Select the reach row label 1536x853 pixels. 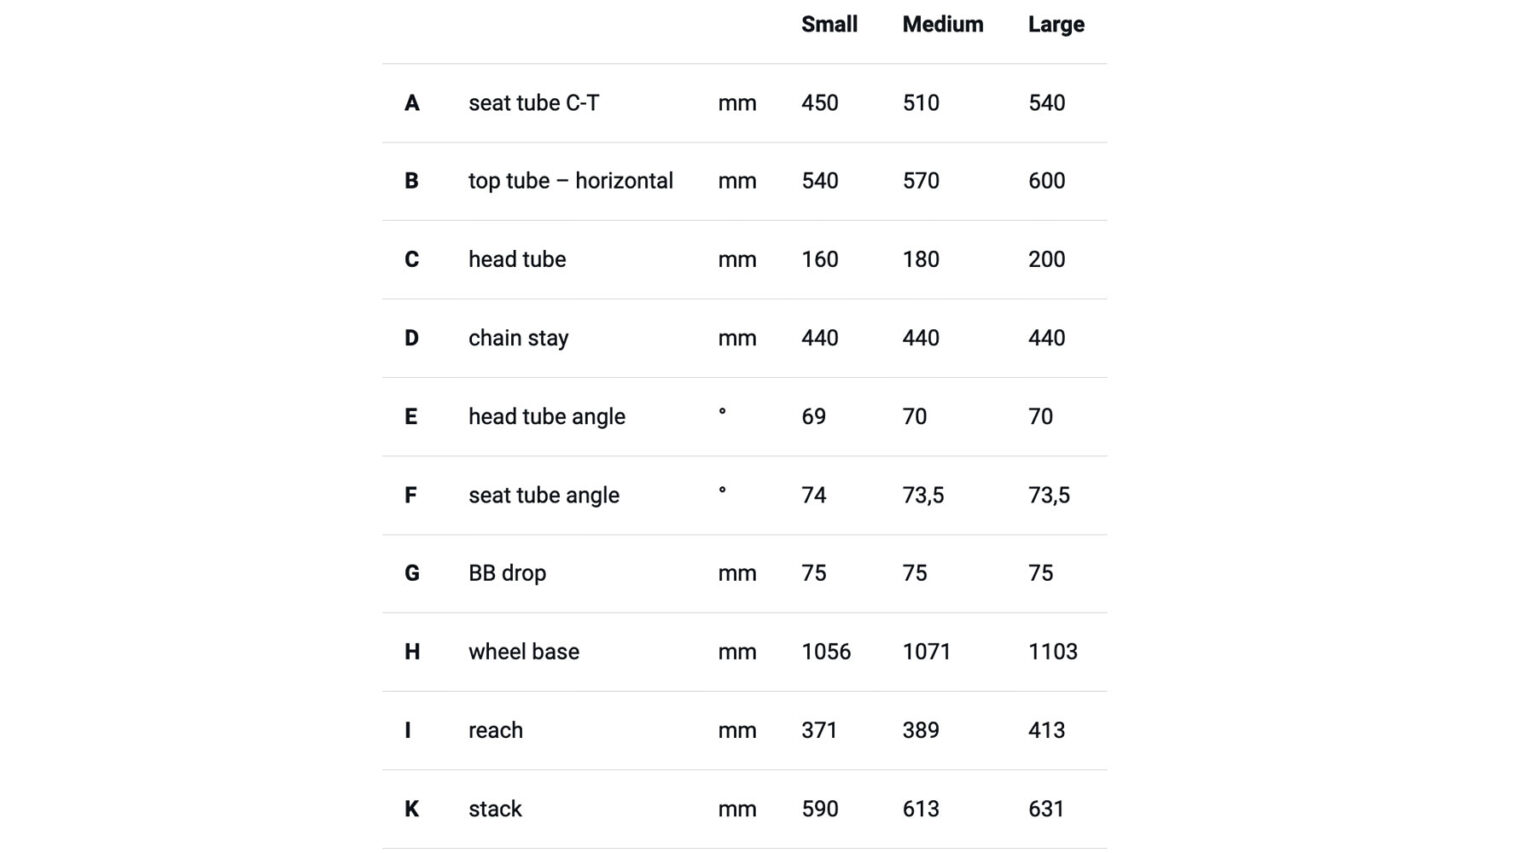[x=495, y=730]
